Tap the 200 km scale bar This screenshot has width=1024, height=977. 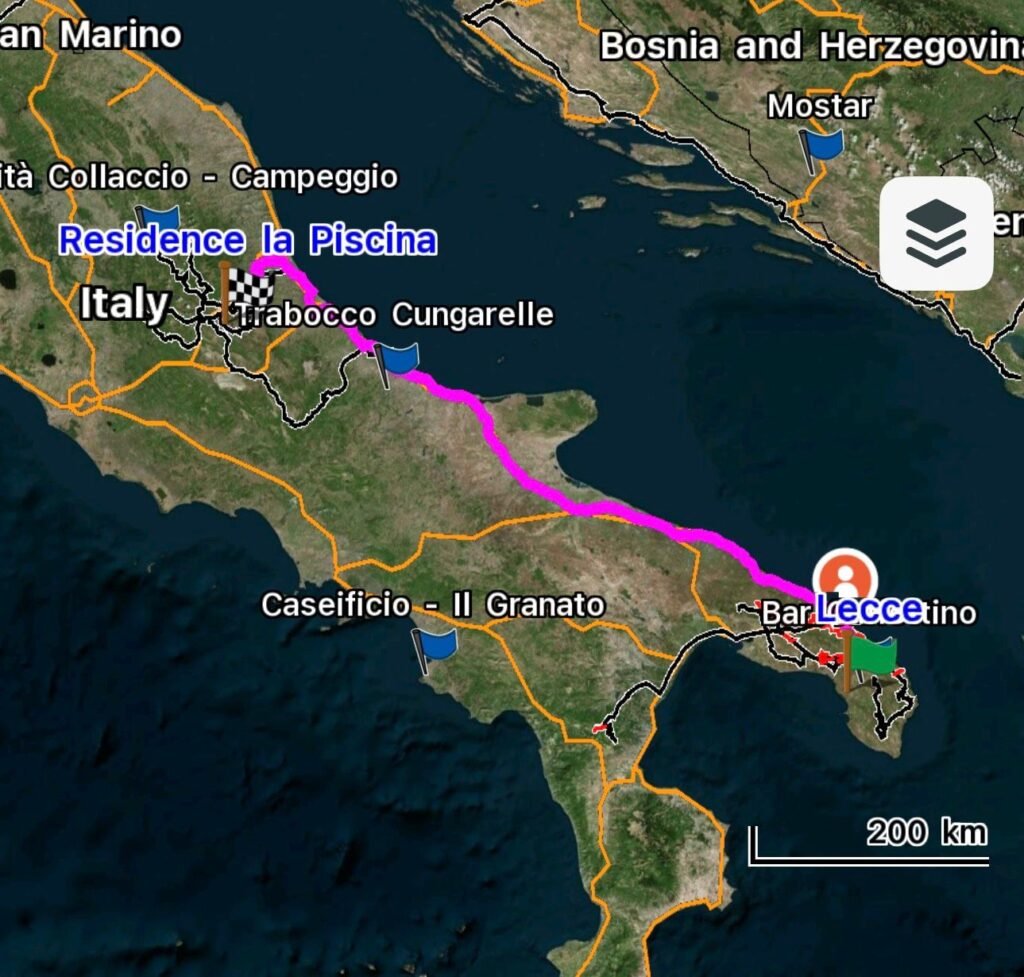click(x=869, y=844)
